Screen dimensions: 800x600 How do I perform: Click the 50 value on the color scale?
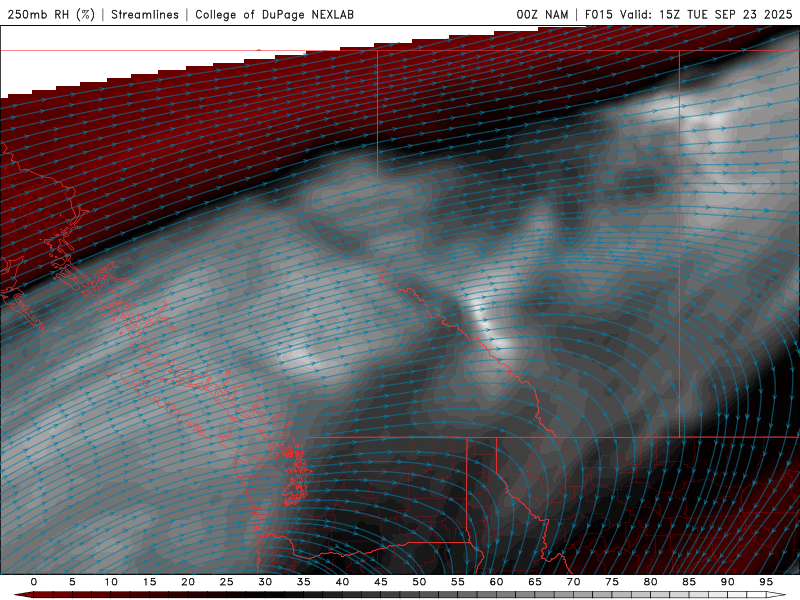tap(419, 582)
